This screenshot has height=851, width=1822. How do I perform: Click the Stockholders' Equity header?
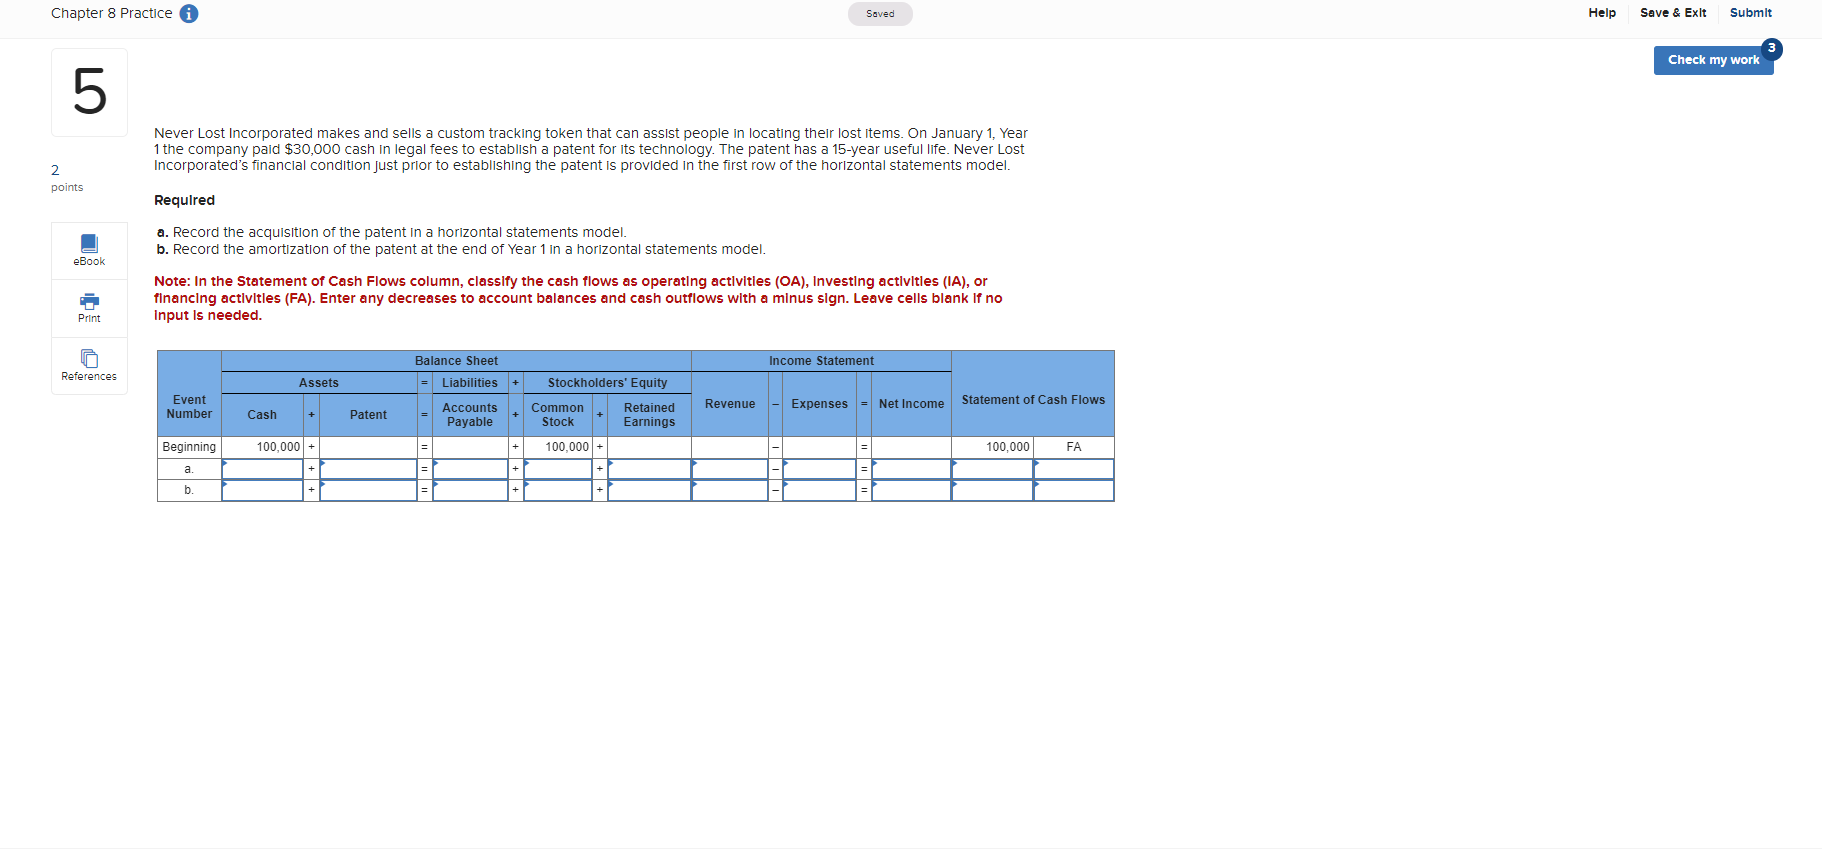tap(607, 383)
